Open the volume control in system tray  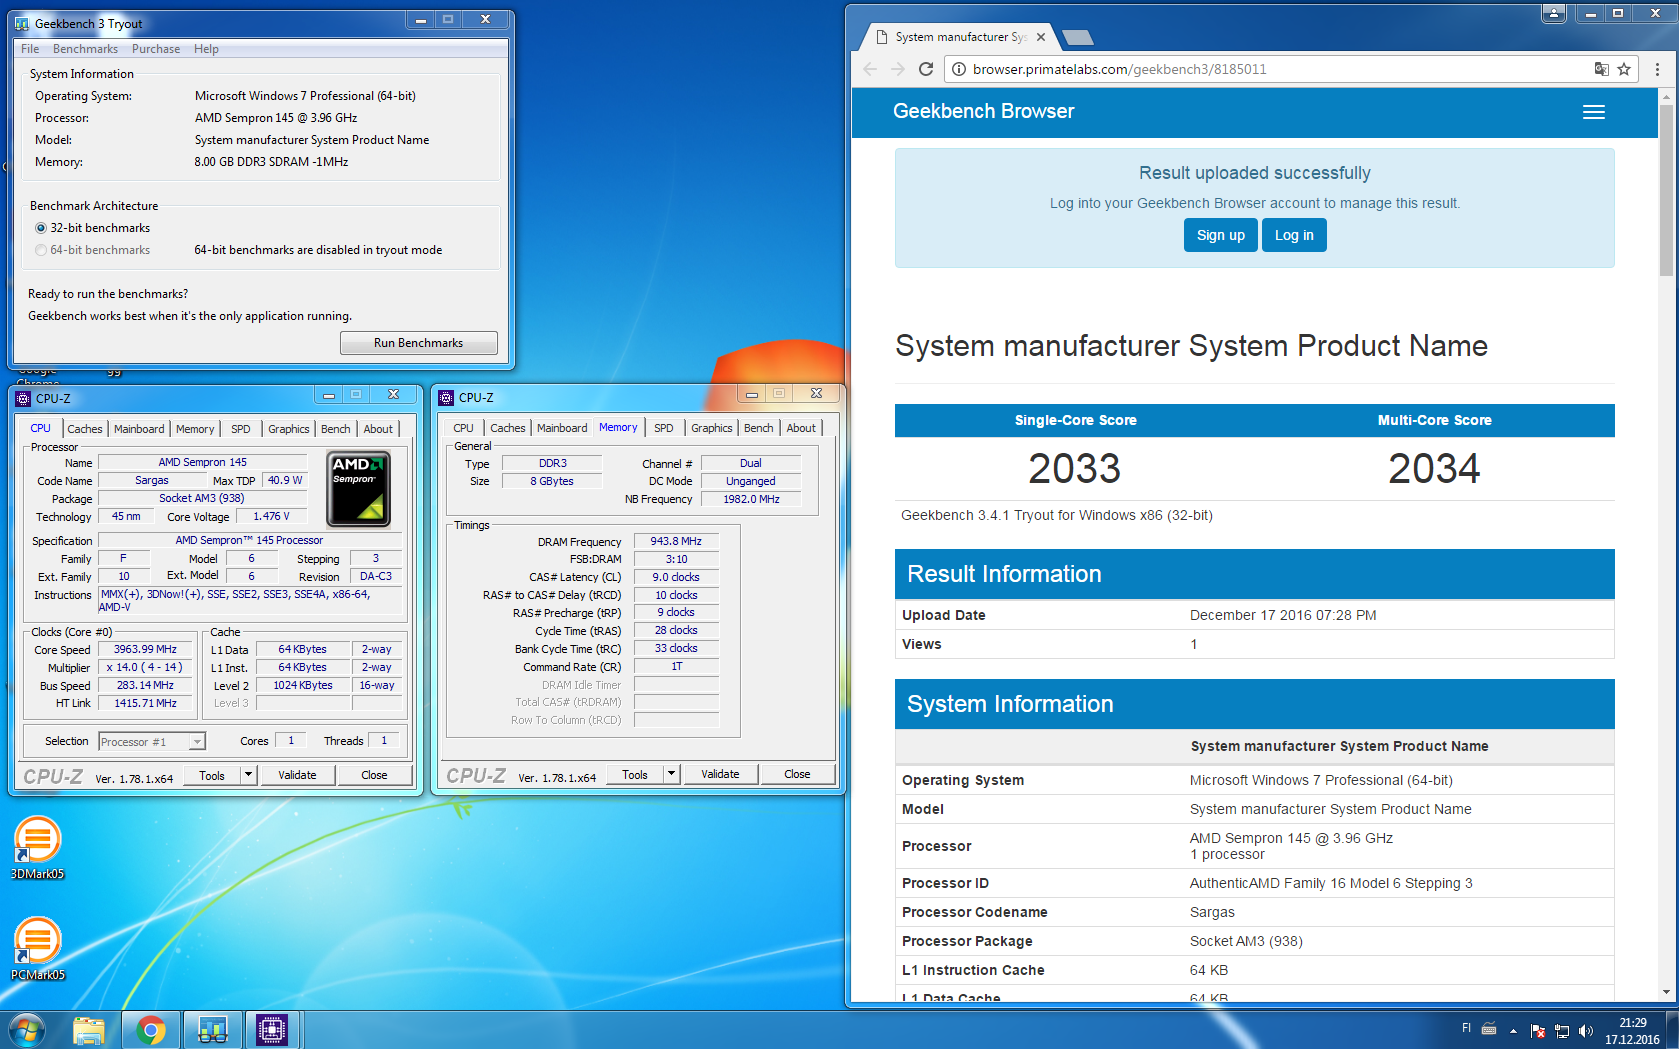[1585, 1031]
